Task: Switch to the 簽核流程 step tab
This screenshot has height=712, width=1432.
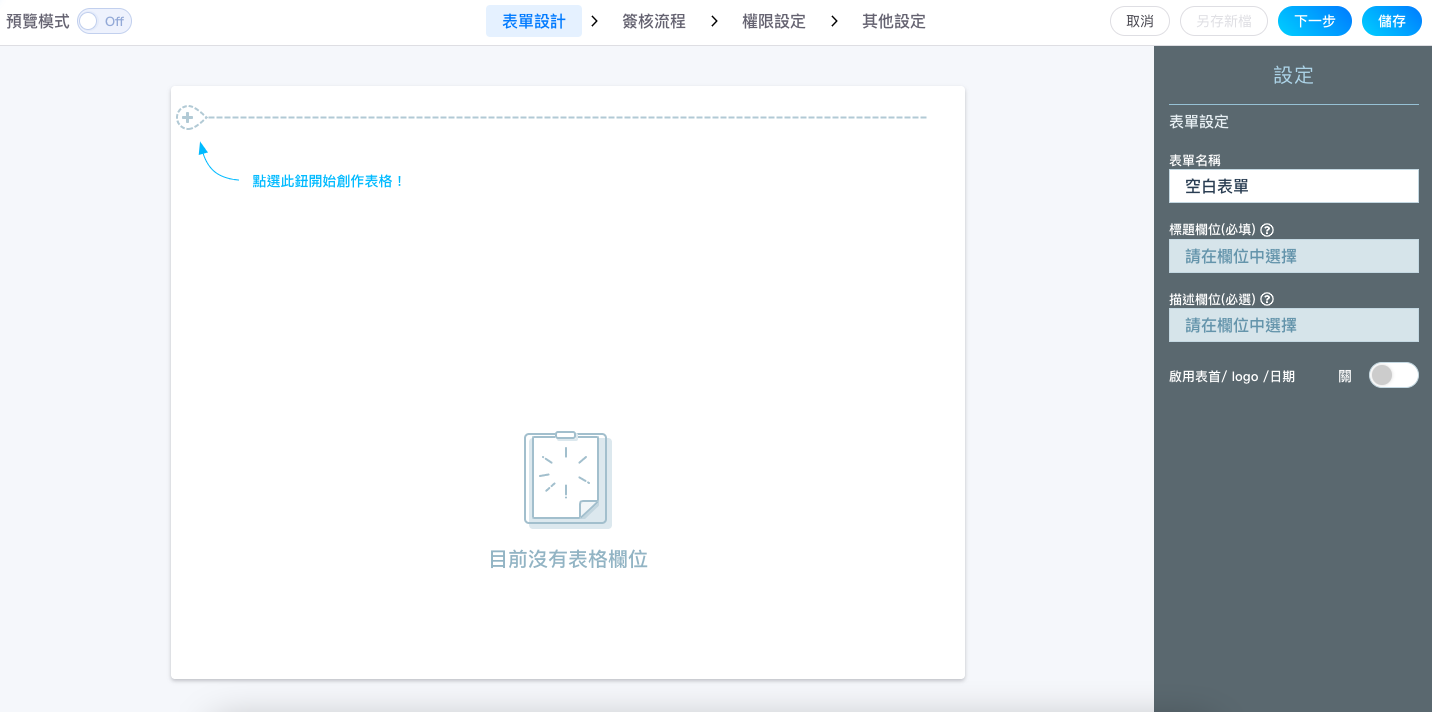Action: (654, 21)
